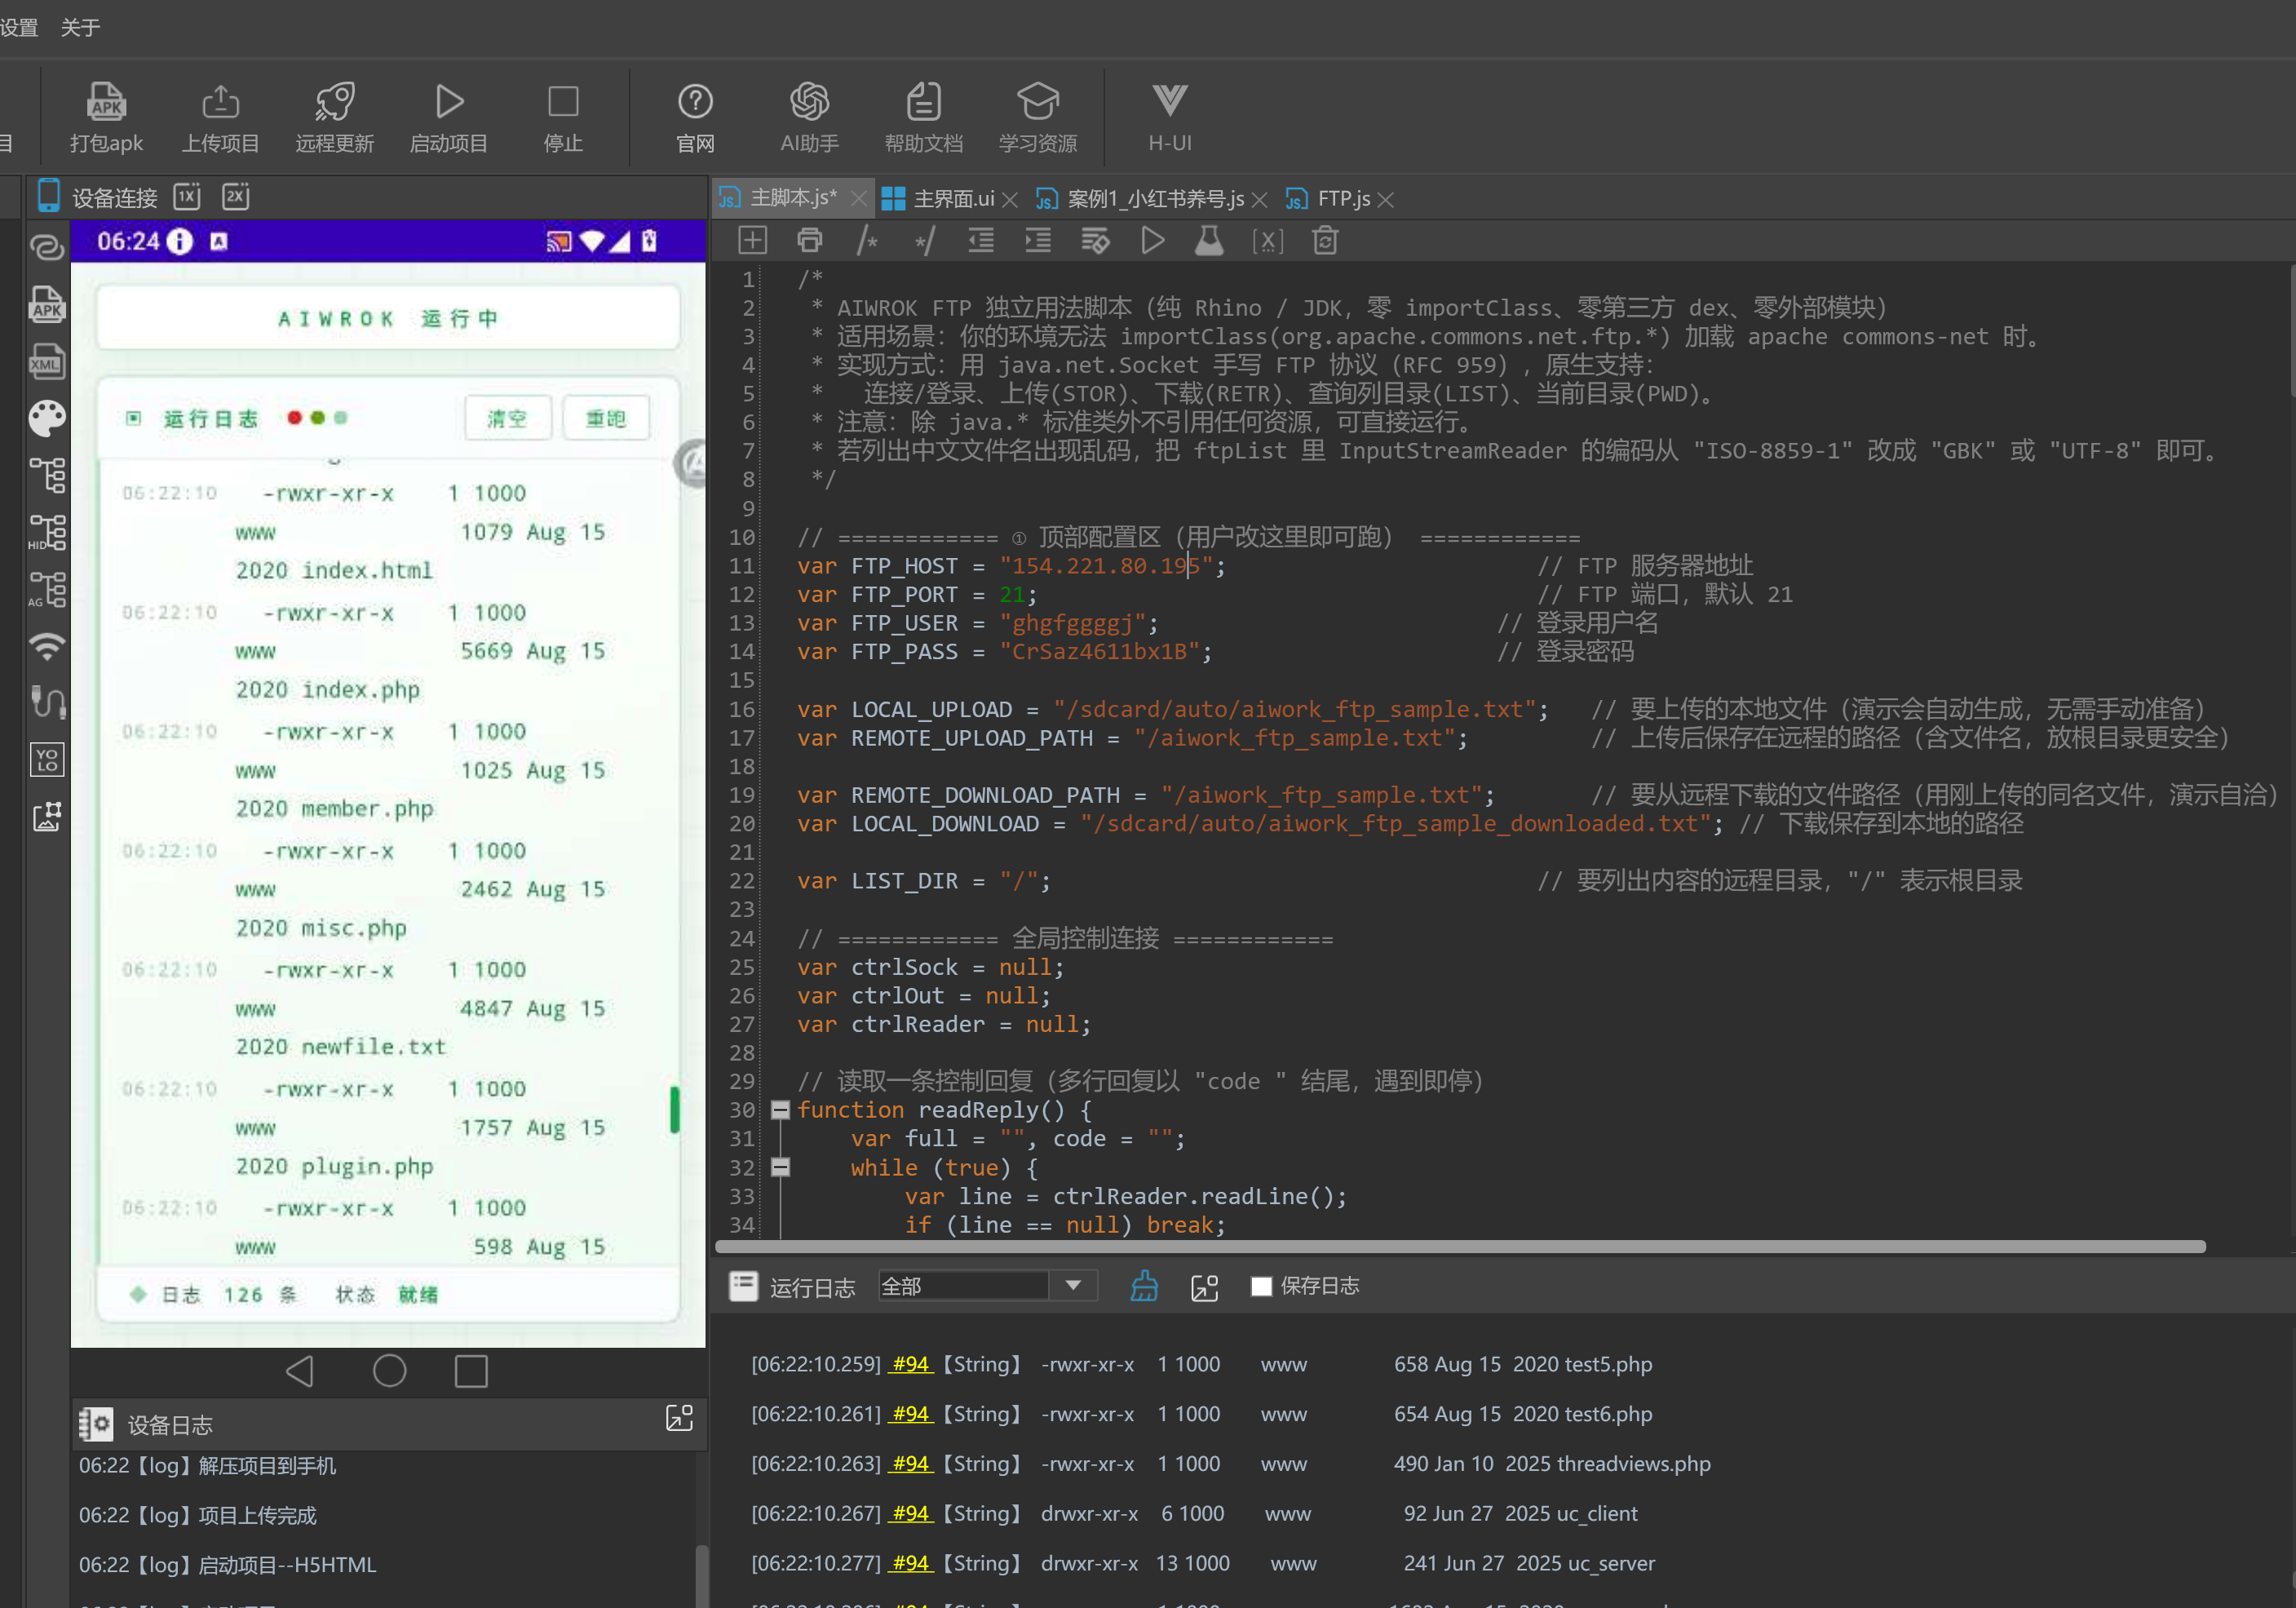Click the add new plus icon in editor toolbar
This screenshot has width=2296, height=1608.
pos(752,240)
